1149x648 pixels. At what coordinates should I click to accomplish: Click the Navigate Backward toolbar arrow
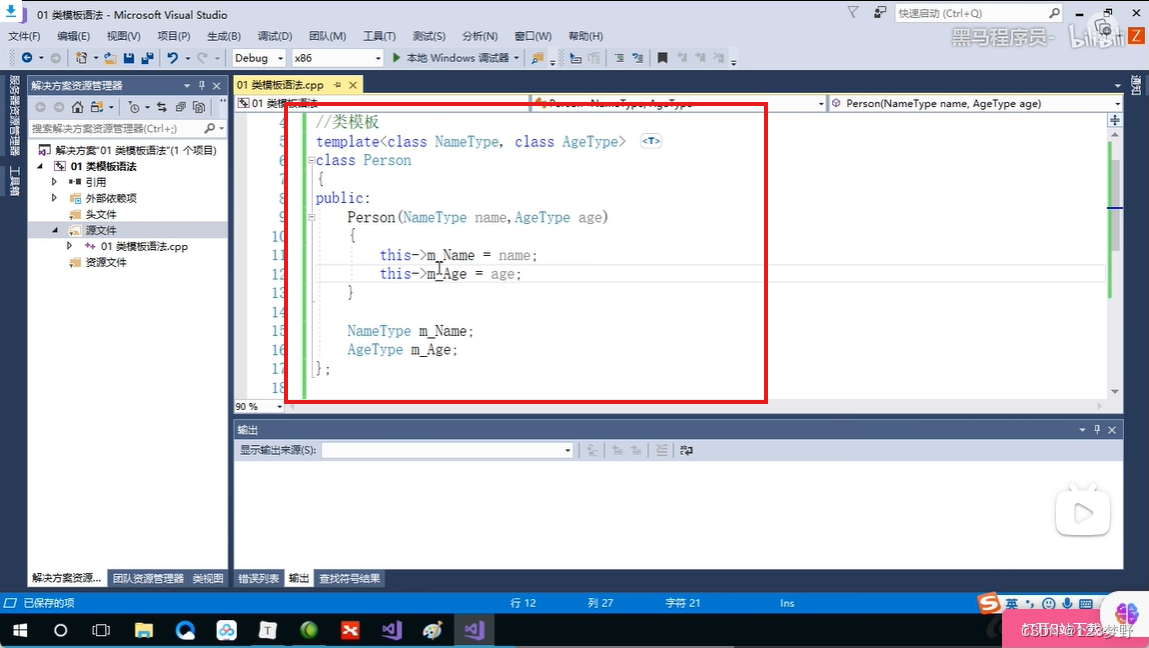tap(27, 58)
